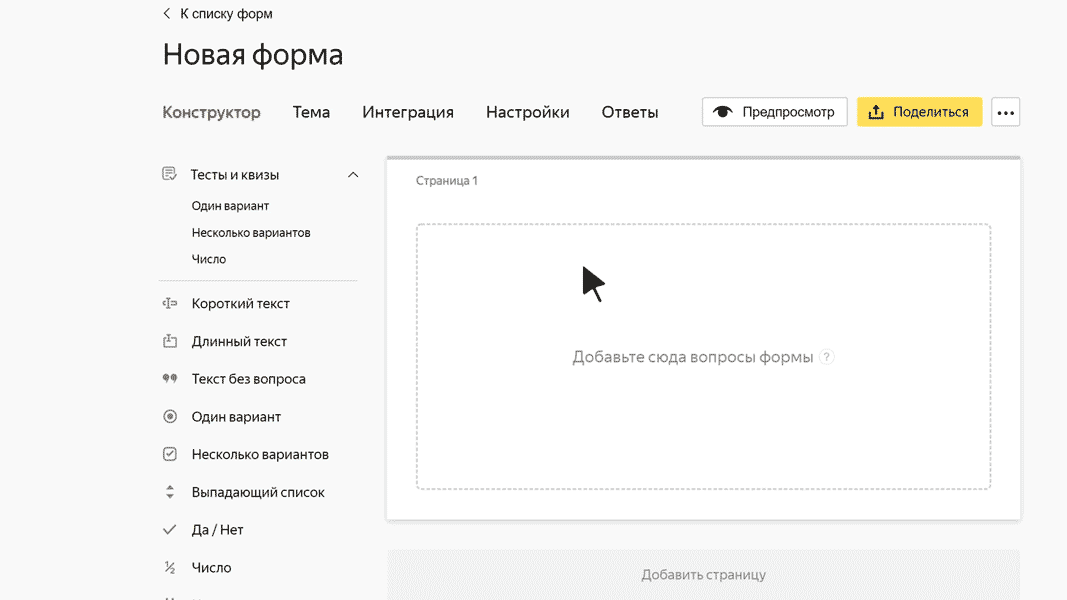The image size is (1067, 600).
Task: Click the Тесты и квизы sidebar icon
Action: [x=168, y=173]
